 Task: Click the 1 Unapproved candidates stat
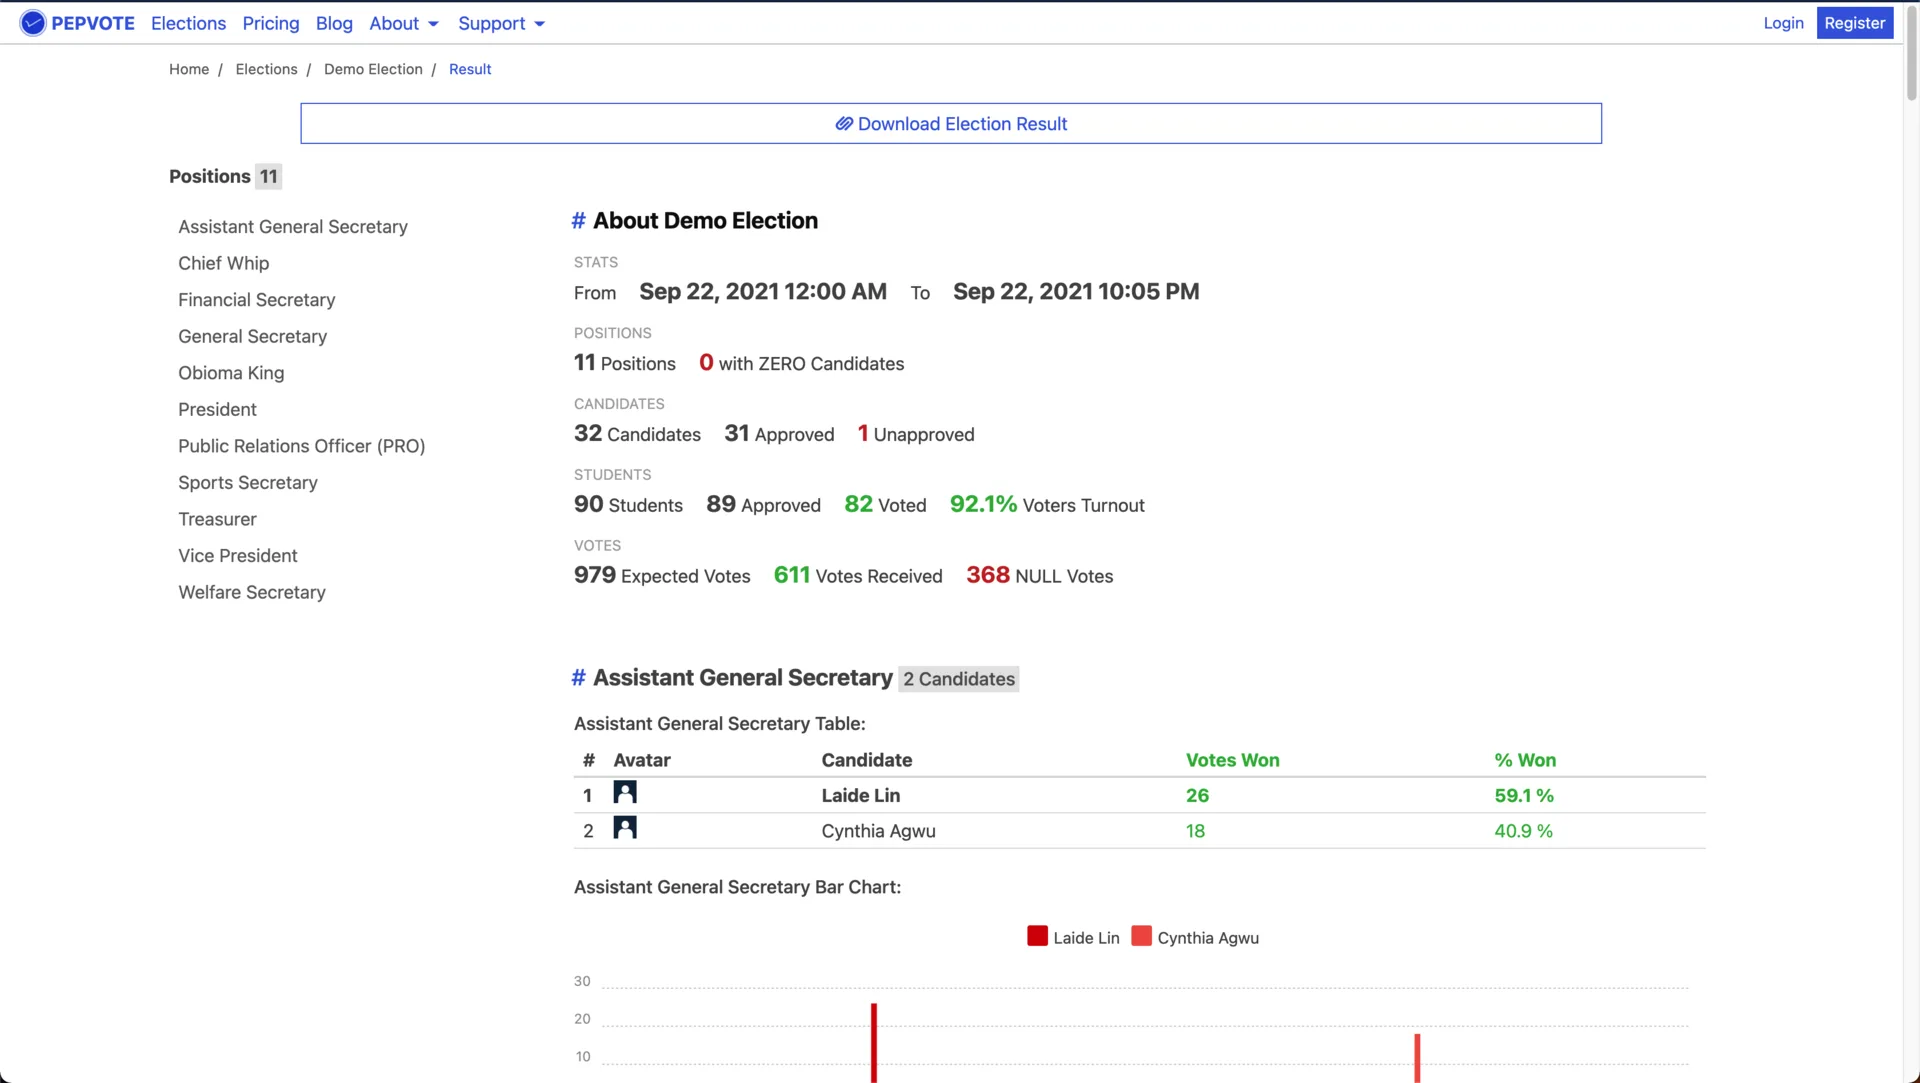[916, 434]
